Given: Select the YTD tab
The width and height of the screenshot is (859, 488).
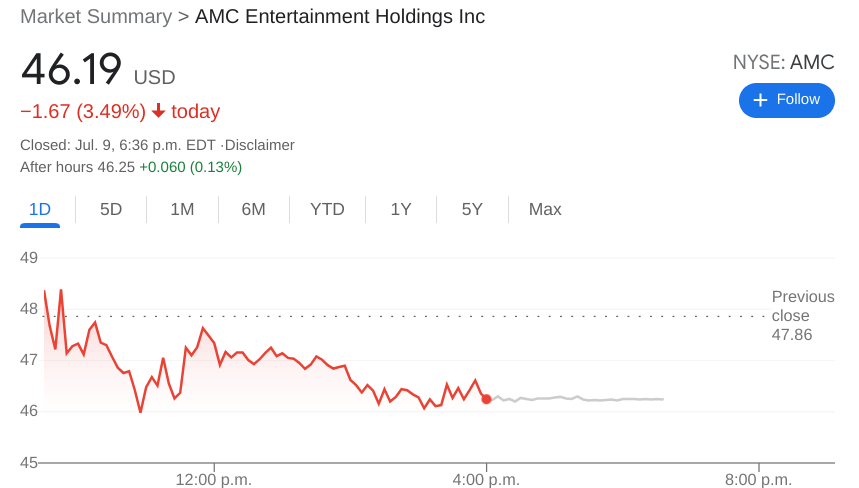Looking at the screenshot, I should (327, 210).
